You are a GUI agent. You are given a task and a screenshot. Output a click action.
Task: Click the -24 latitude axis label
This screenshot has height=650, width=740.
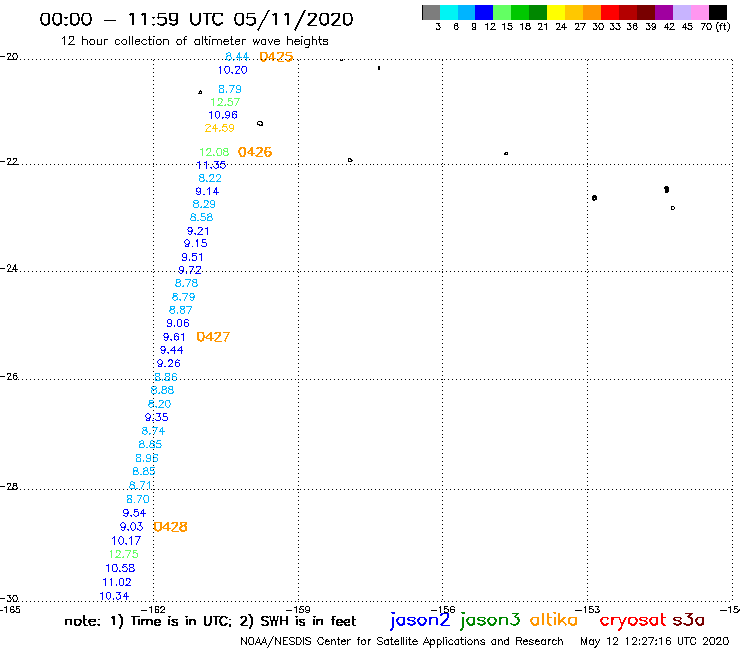[9, 268]
